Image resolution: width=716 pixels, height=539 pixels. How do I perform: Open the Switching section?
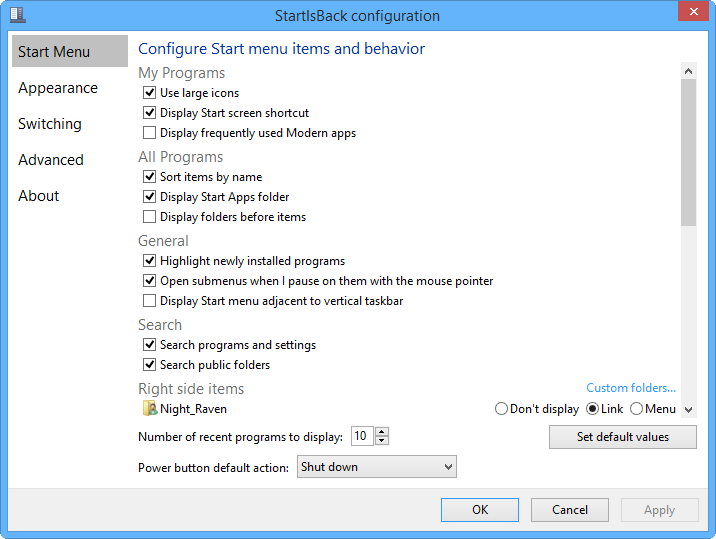pos(50,124)
